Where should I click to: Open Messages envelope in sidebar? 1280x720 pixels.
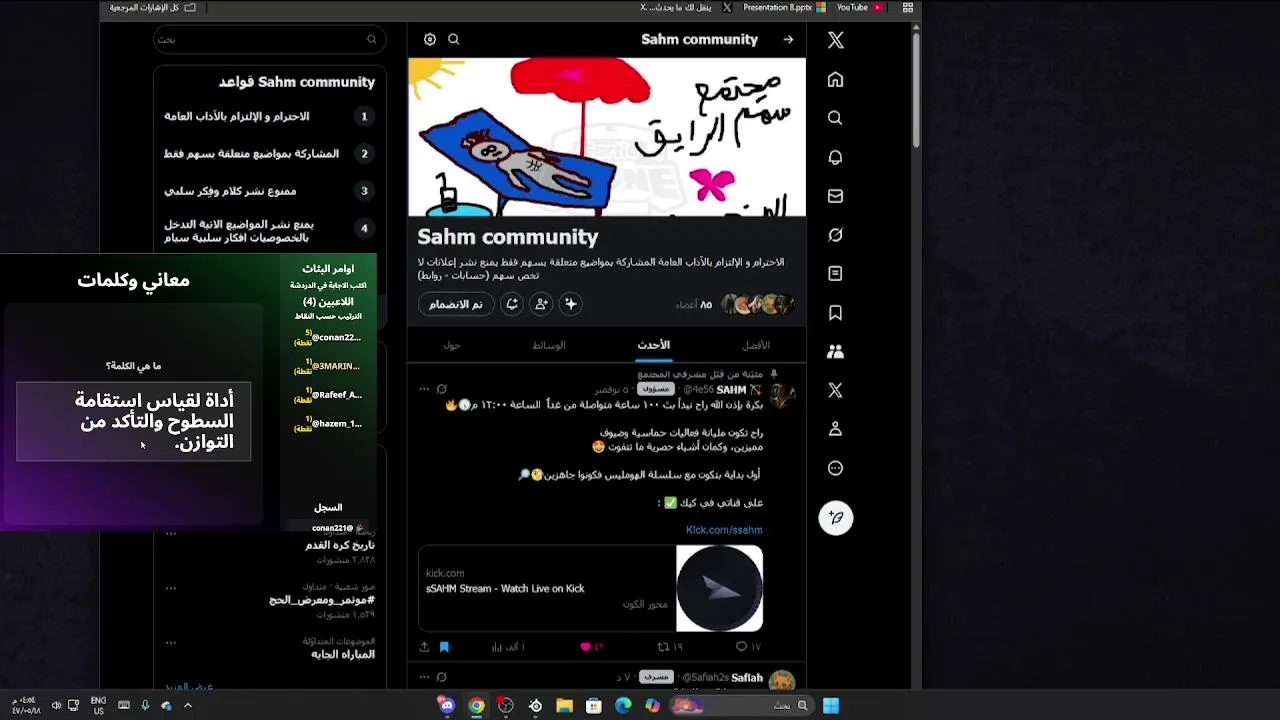tap(835, 196)
